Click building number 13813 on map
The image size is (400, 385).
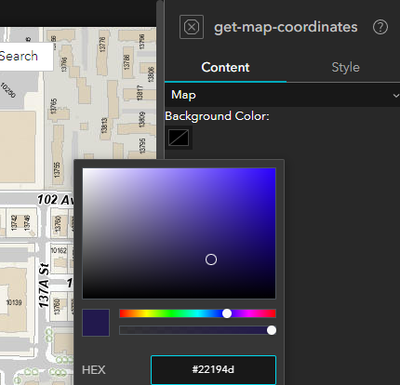pyautogui.click(x=104, y=125)
